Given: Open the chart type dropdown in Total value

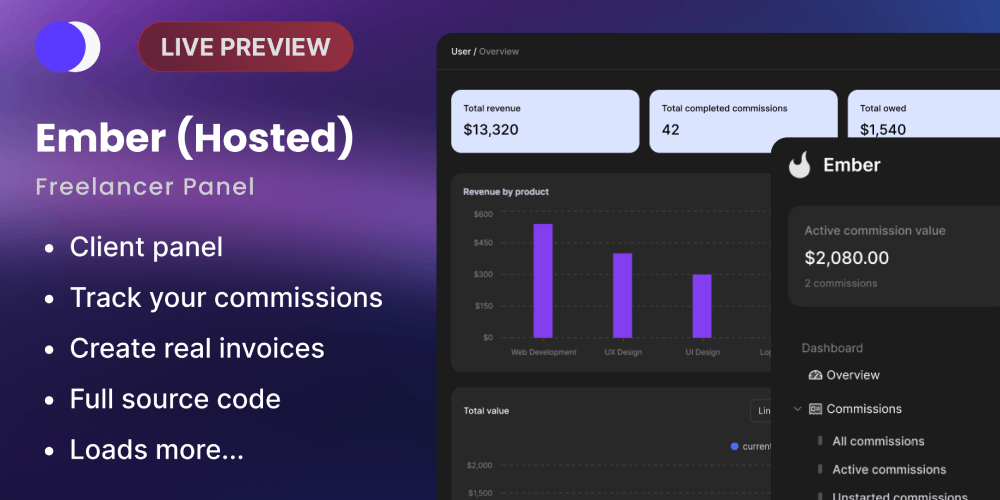Looking at the screenshot, I should click(x=761, y=411).
